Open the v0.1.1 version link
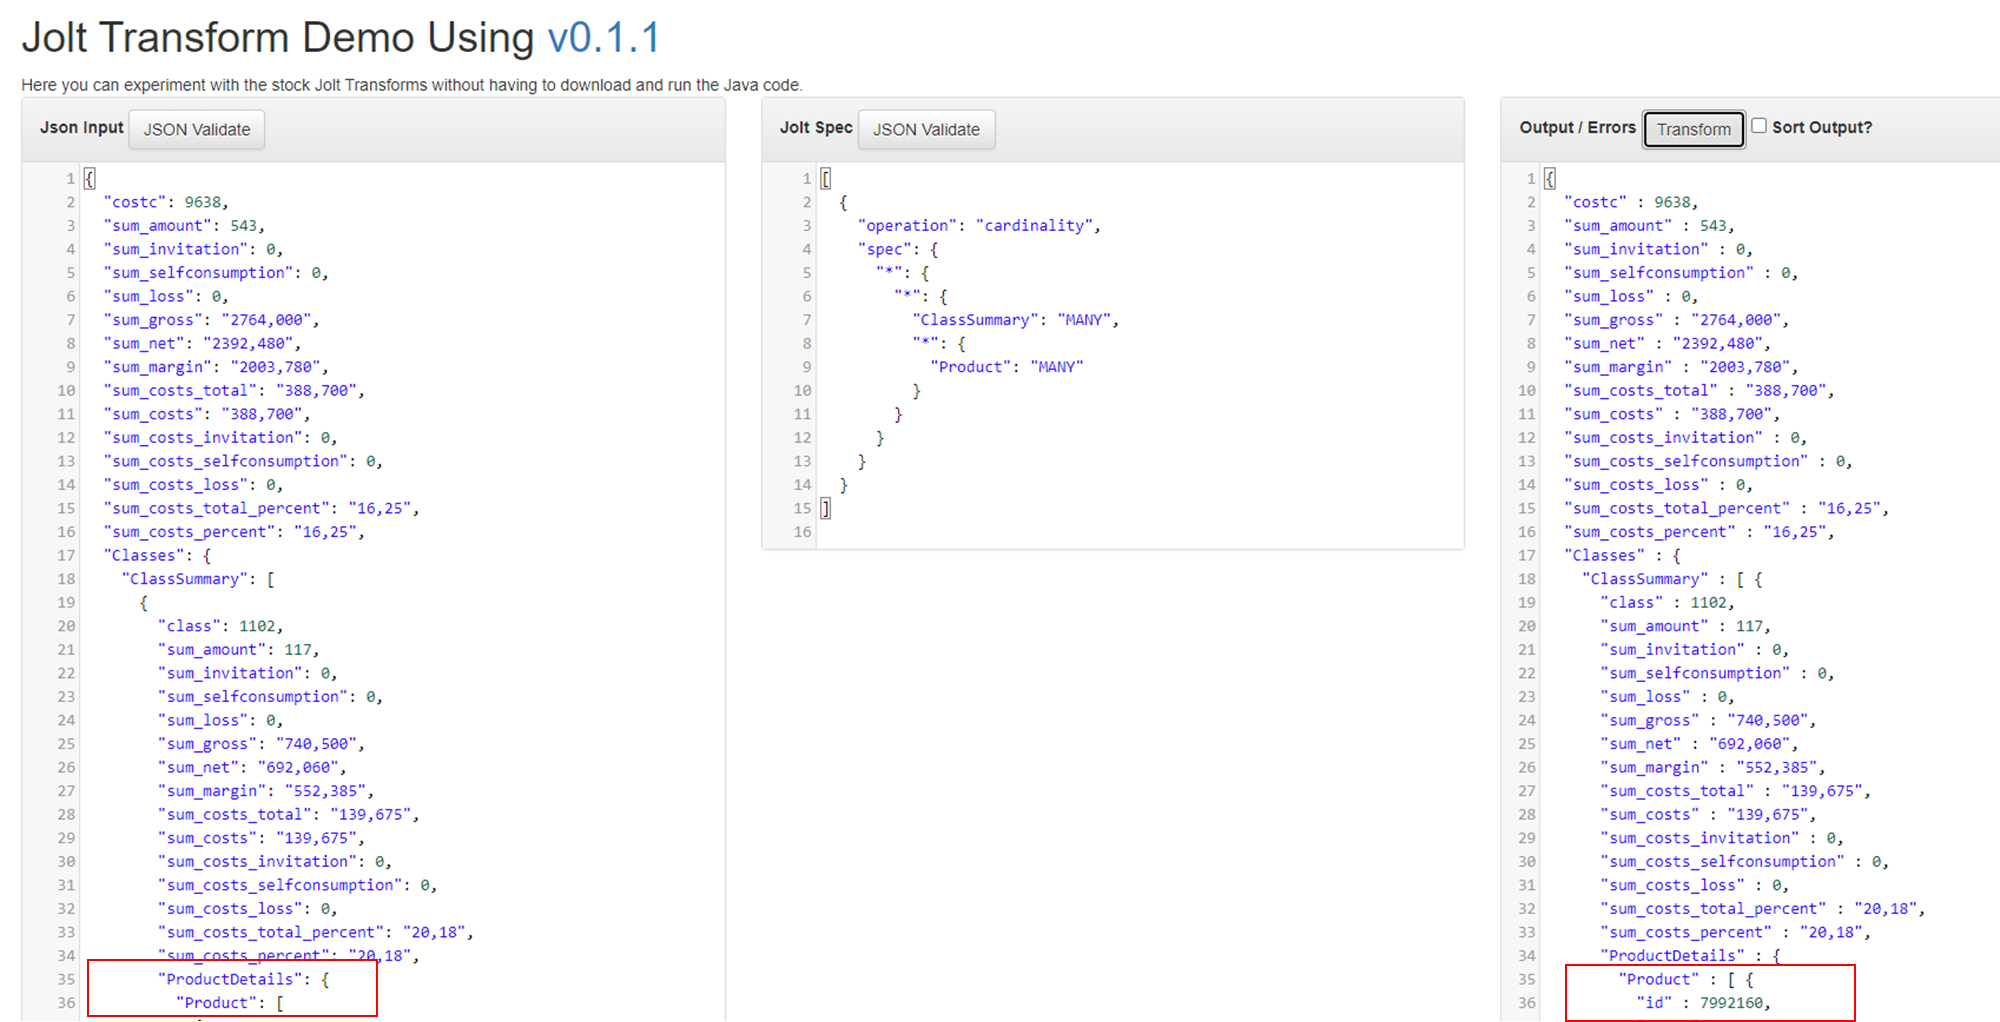 (x=604, y=38)
